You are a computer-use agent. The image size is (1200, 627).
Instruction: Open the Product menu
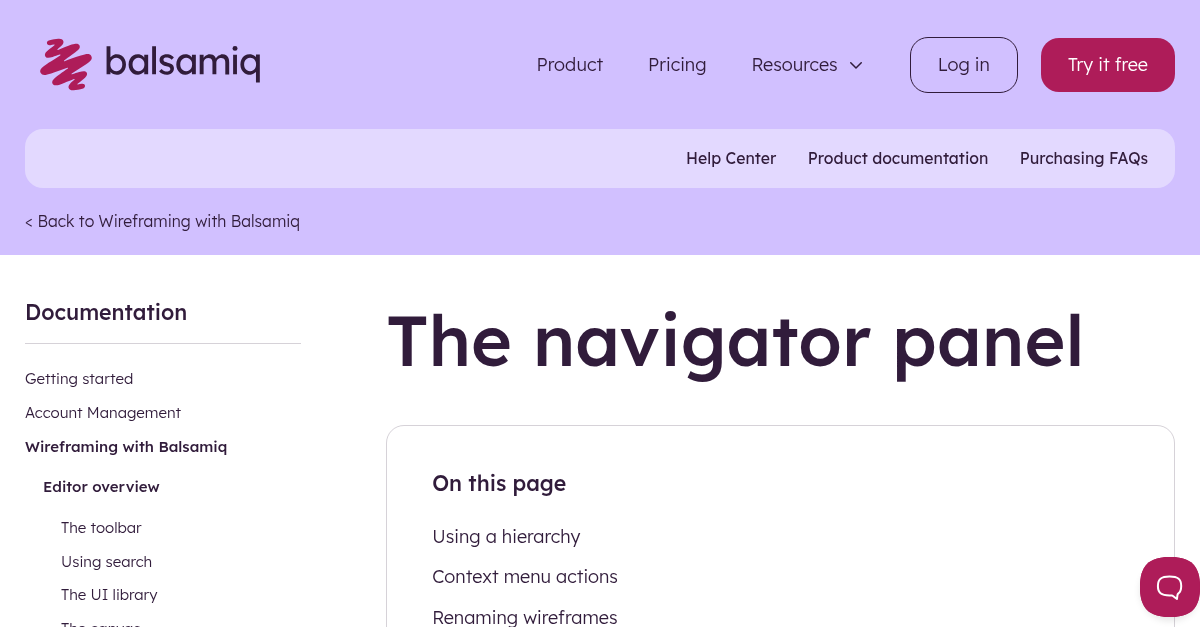point(569,64)
